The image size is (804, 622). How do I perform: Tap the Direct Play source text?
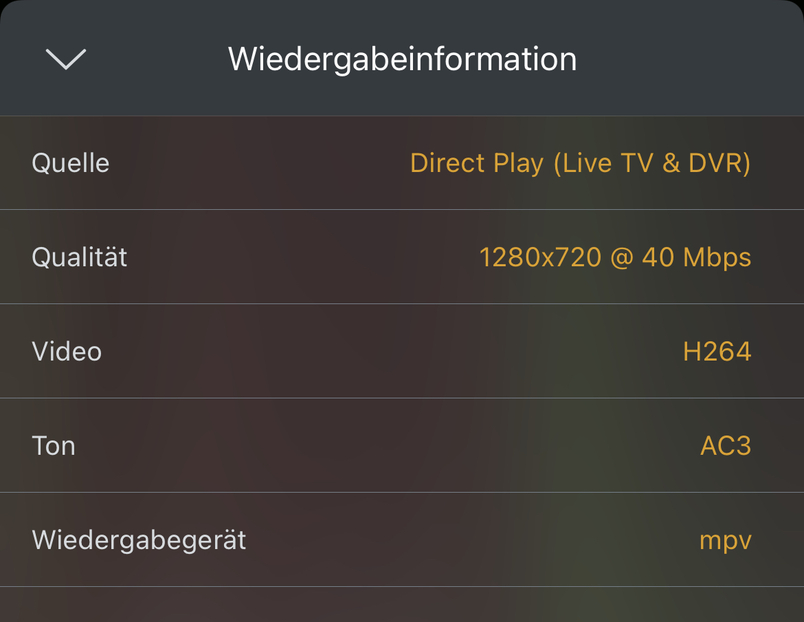pos(476,163)
